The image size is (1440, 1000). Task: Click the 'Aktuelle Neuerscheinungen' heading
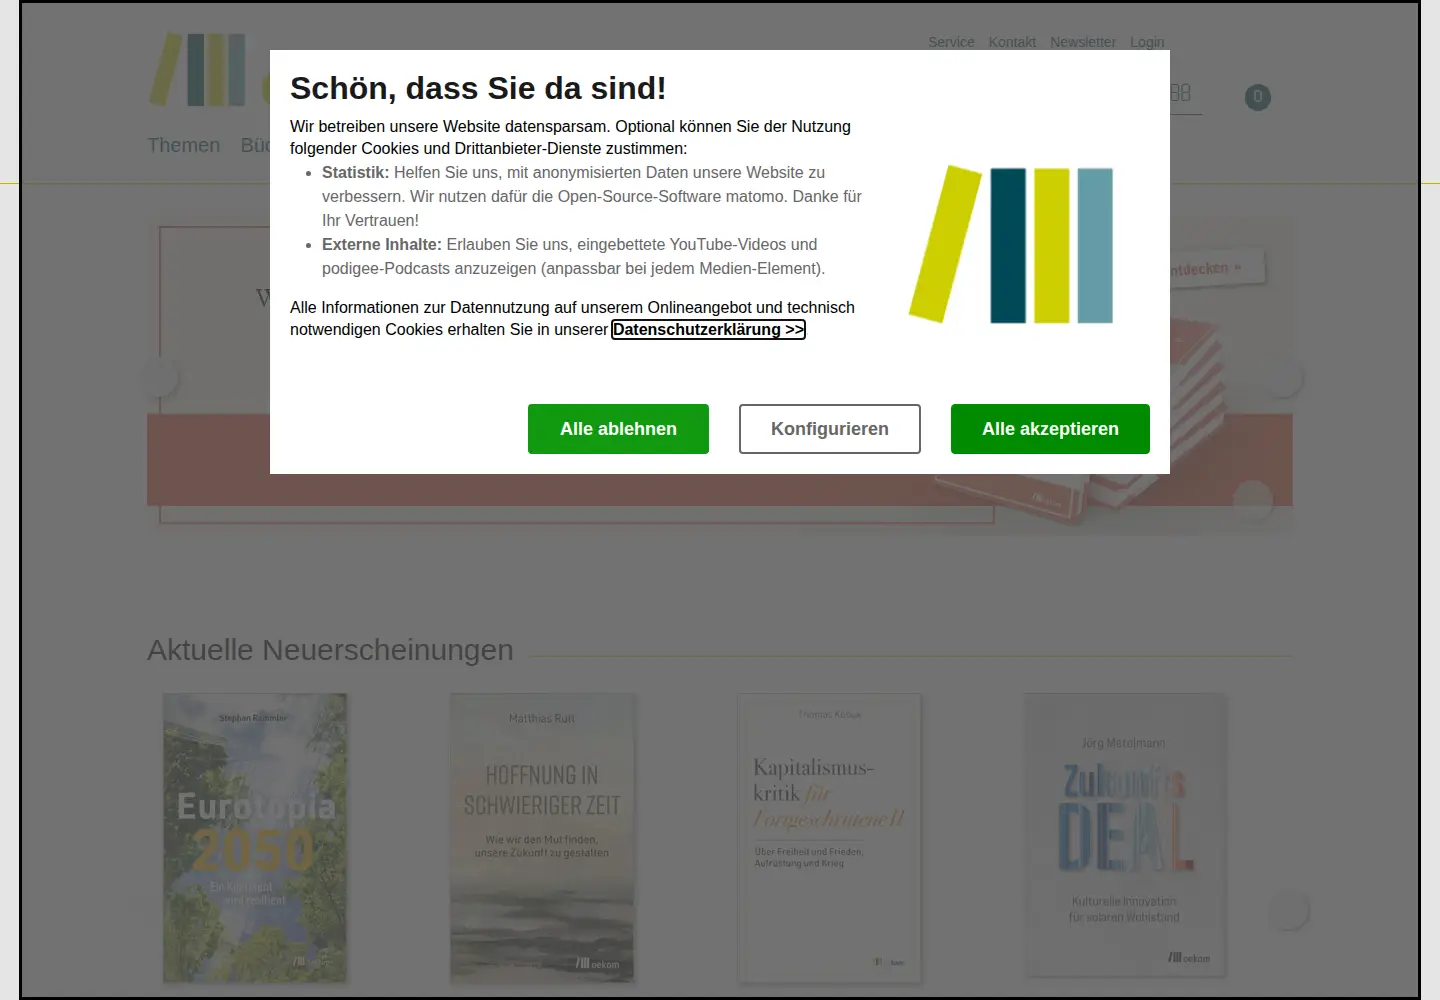330,650
